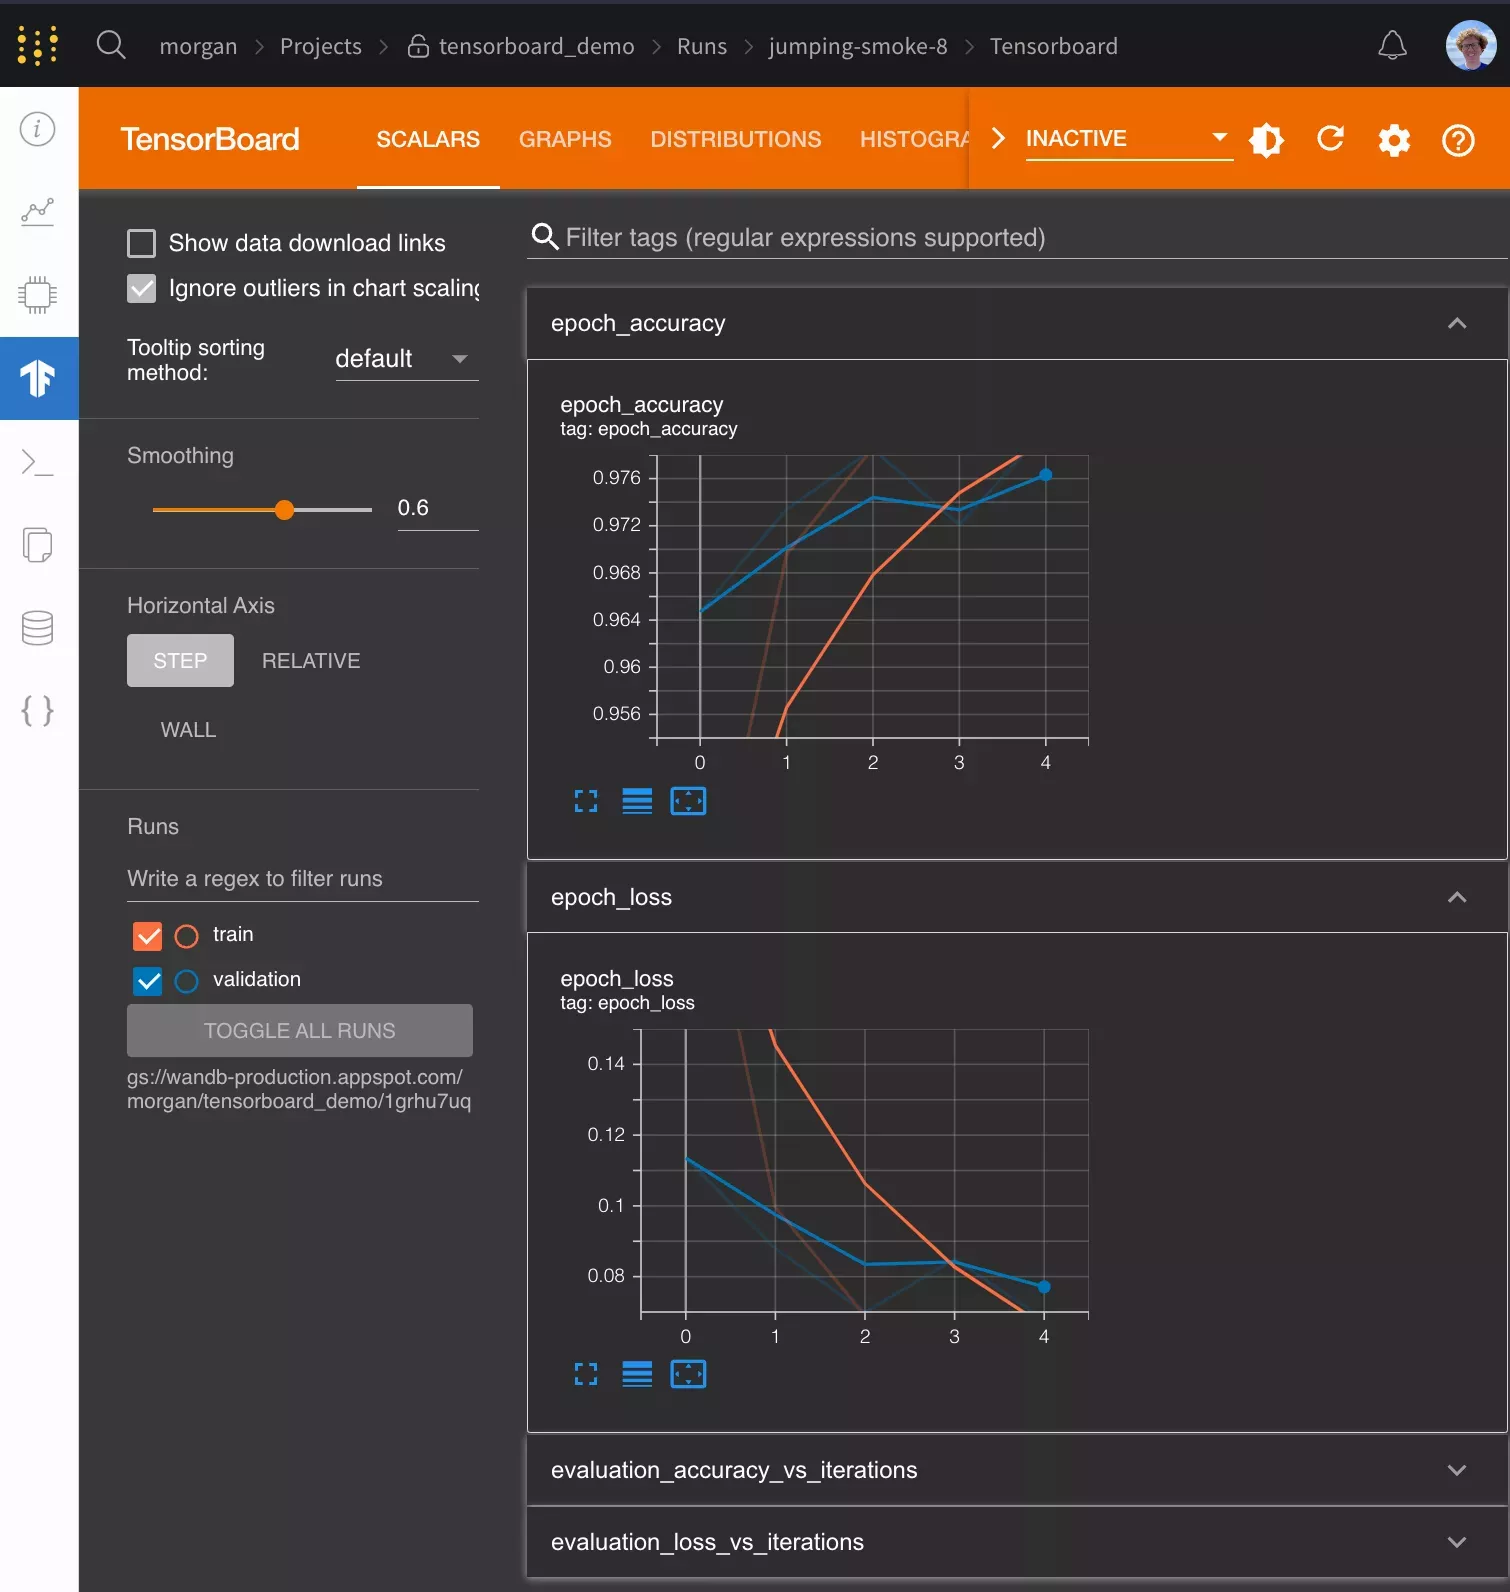This screenshot has width=1510, height=1592.
Task: Click the TOGGLE ALL RUNS button
Action: (x=300, y=1031)
